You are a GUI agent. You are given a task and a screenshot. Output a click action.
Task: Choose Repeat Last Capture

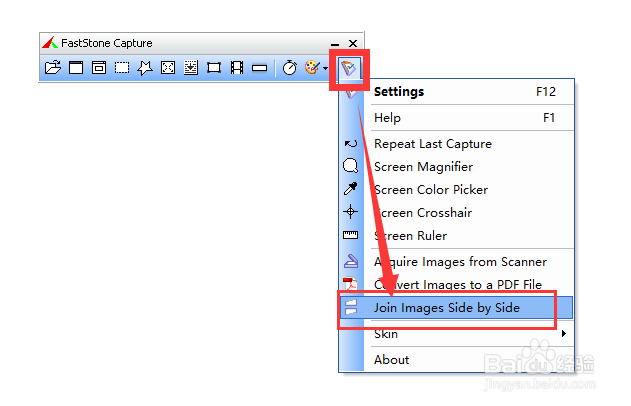click(x=433, y=143)
